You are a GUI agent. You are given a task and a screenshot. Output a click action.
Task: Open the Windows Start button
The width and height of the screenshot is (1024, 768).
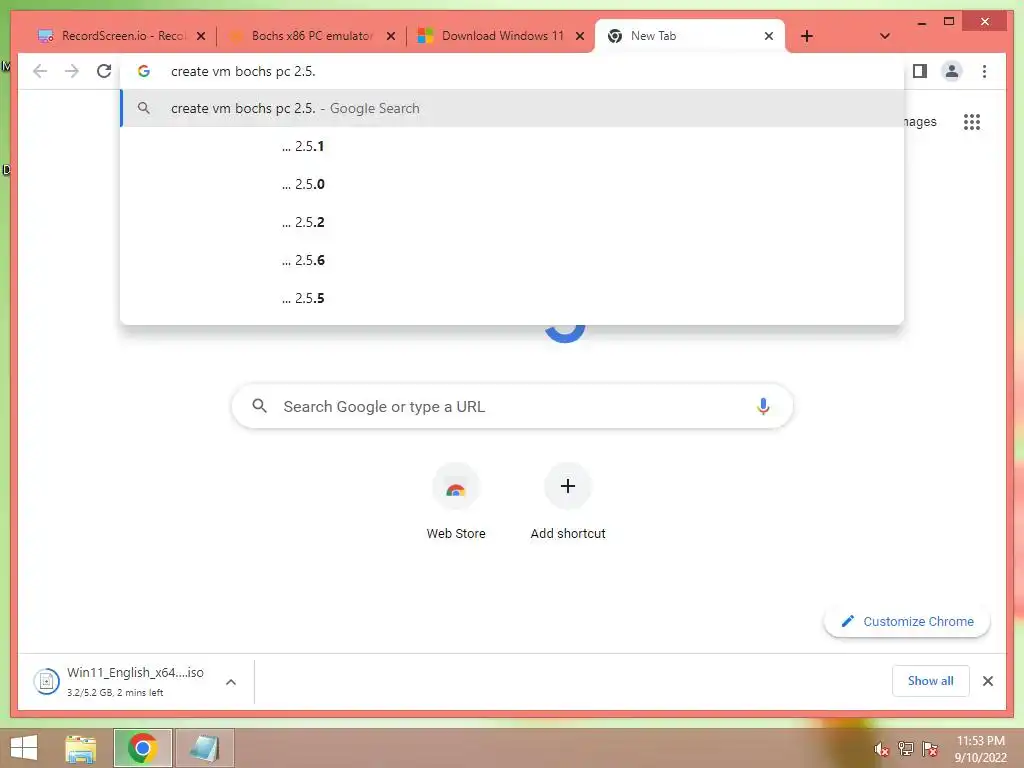point(24,748)
